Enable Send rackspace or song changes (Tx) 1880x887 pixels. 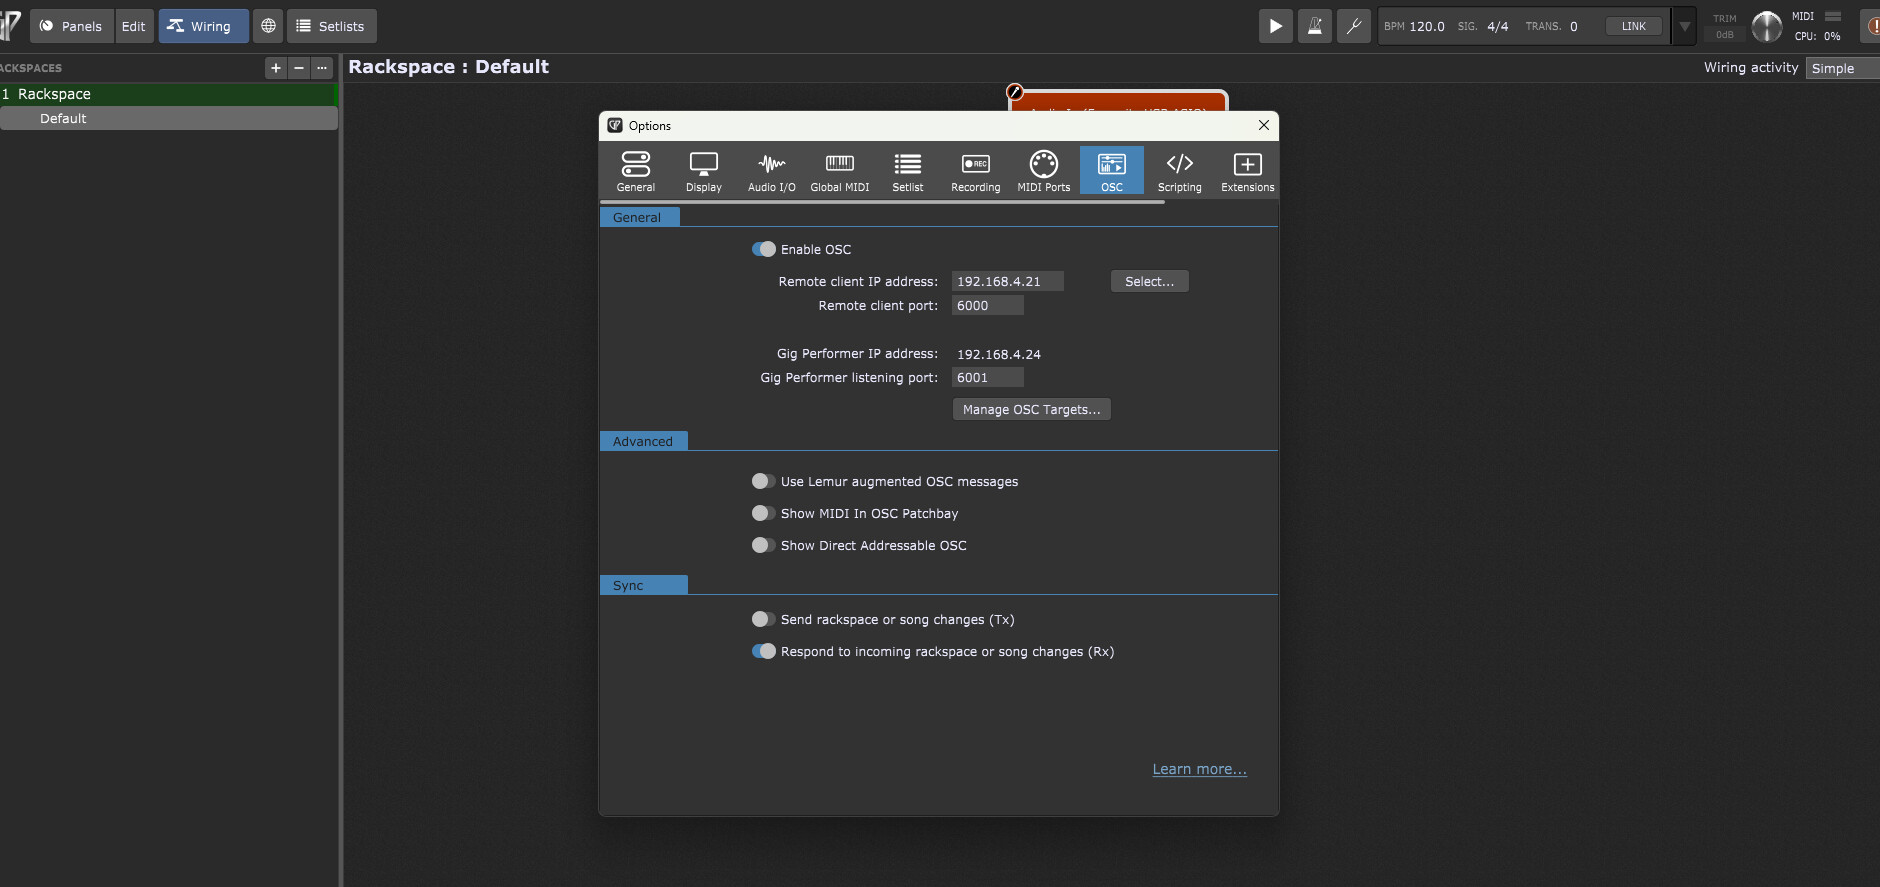(764, 619)
